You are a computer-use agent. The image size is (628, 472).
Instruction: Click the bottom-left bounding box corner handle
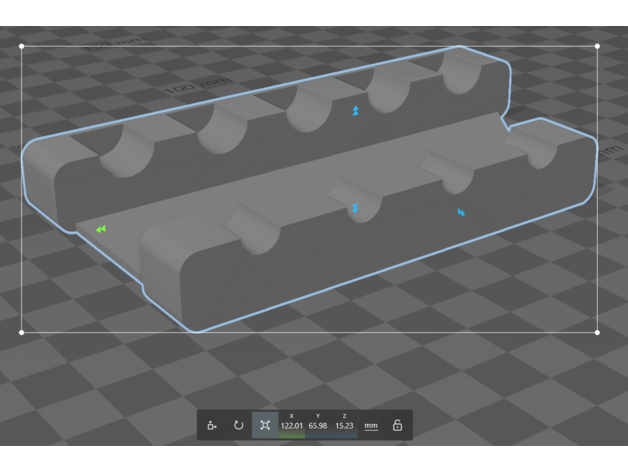click(22, 332)
